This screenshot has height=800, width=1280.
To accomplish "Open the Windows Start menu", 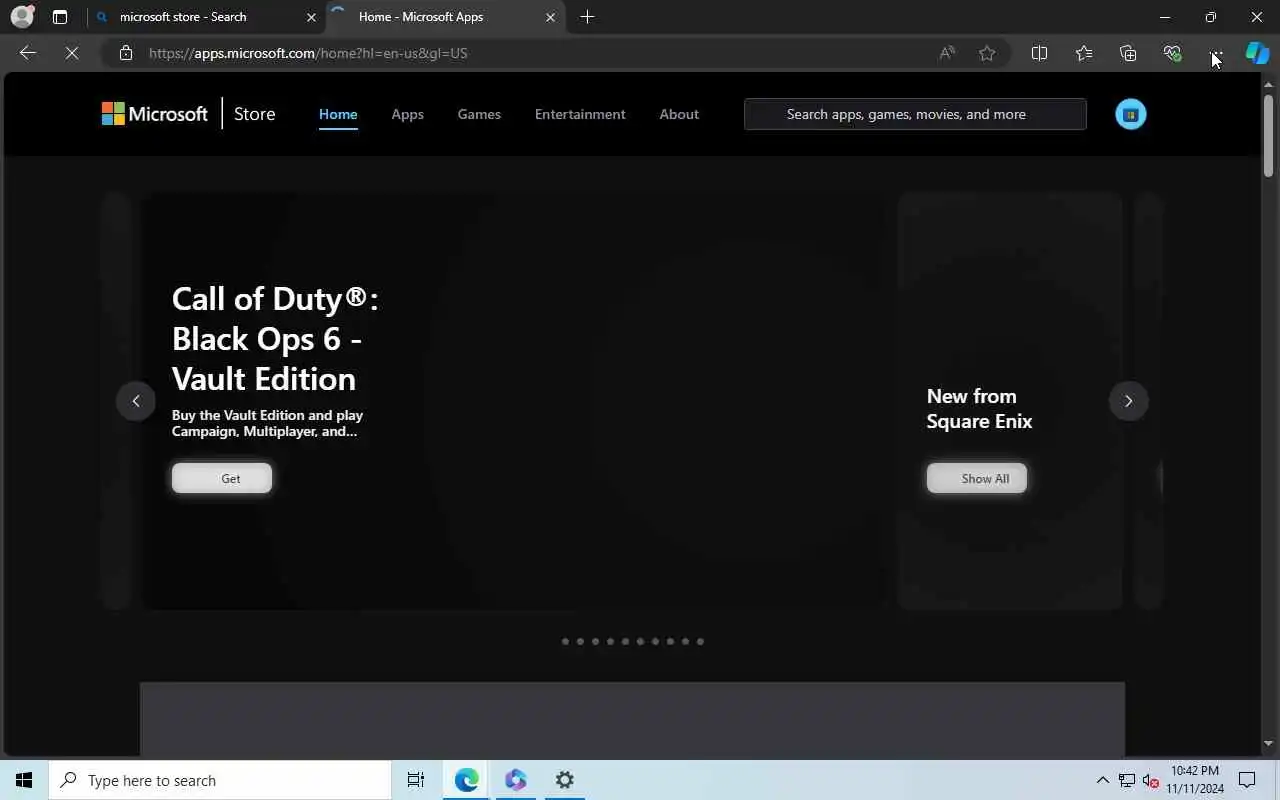I will 24,780.
